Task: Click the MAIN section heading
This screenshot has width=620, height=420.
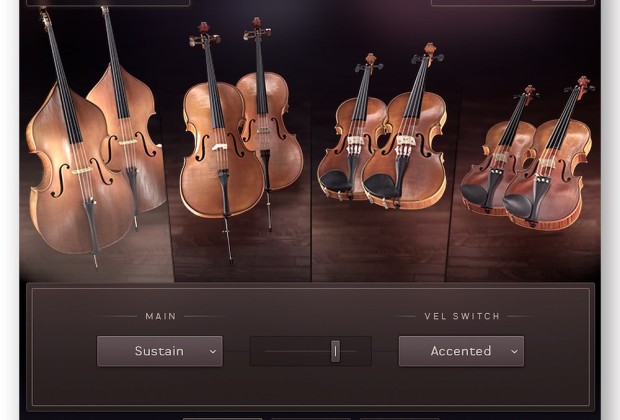Action: tap(161, 316)
